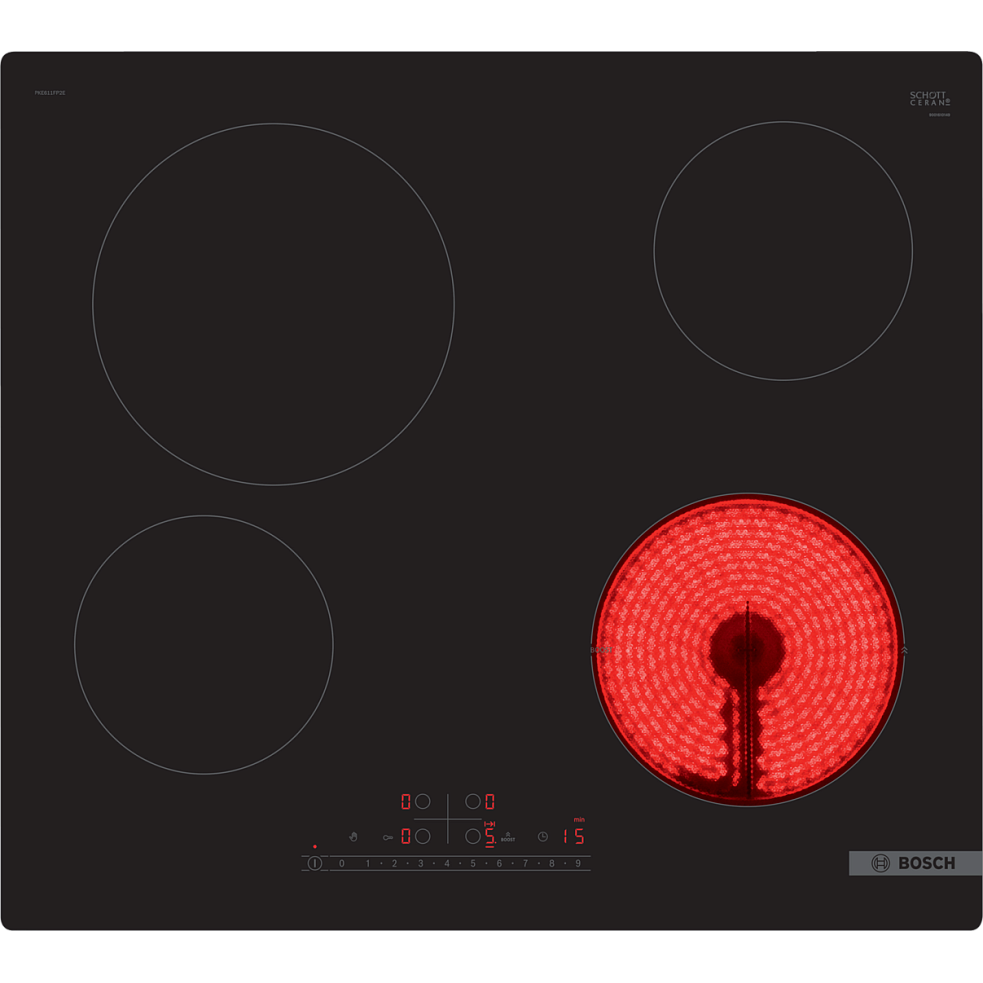Image resolution: width=983 pixels, height=983 pixels.
Task: Tap the red 15 timer display
Action: point(574,836)
